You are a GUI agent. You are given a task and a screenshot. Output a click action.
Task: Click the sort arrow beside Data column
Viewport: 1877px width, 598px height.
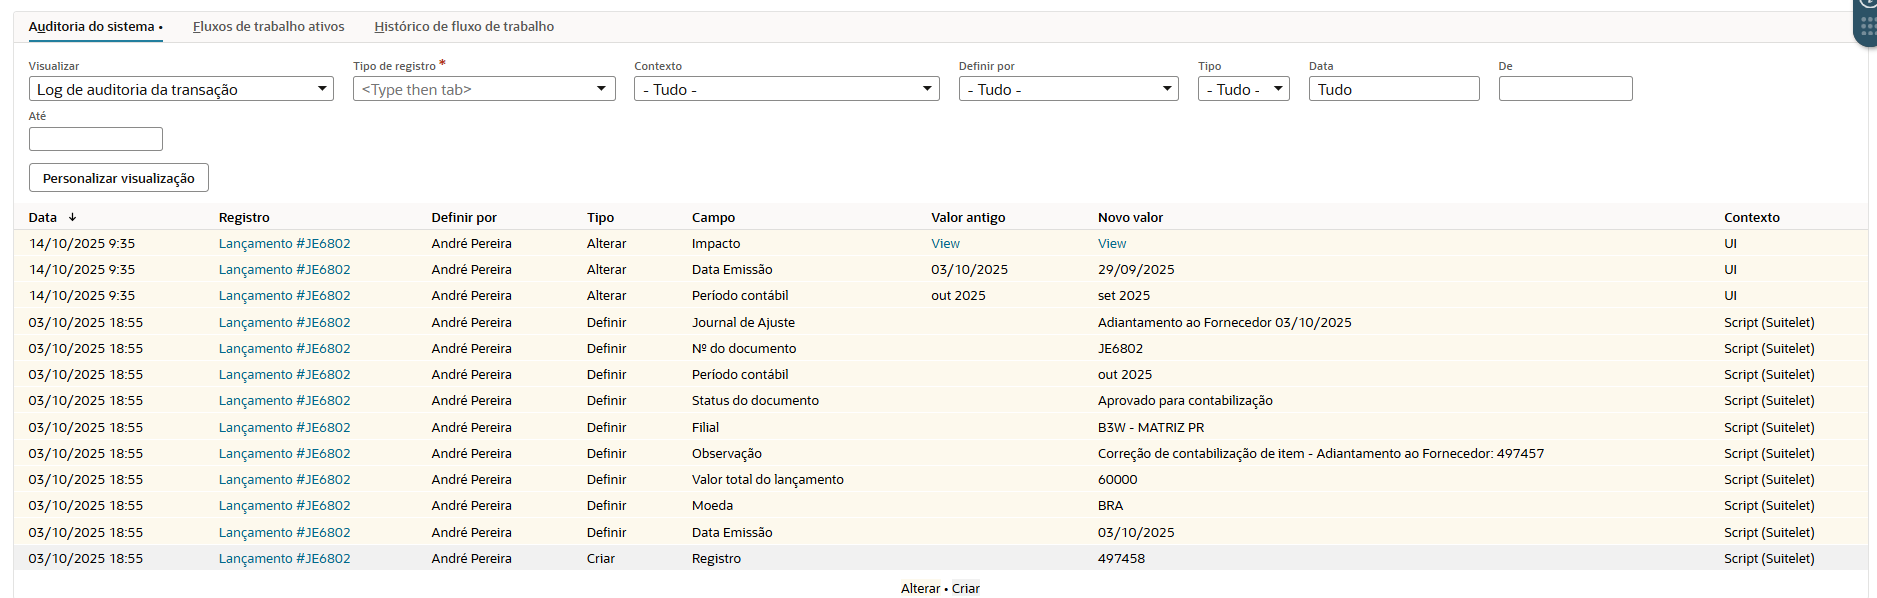pos(72,217)
